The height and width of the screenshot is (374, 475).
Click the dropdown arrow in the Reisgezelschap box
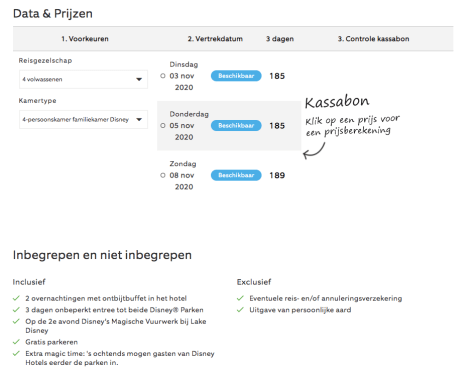click(x=139, y=79)
